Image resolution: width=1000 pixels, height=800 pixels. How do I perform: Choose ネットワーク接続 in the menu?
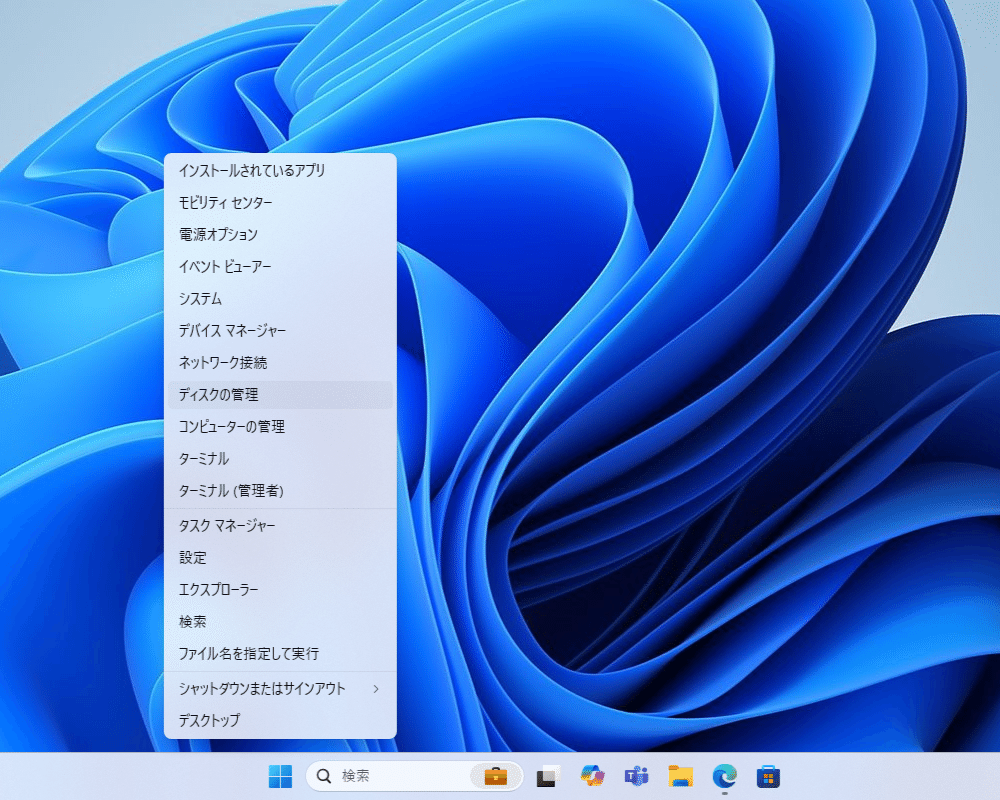tap(280, 362)
